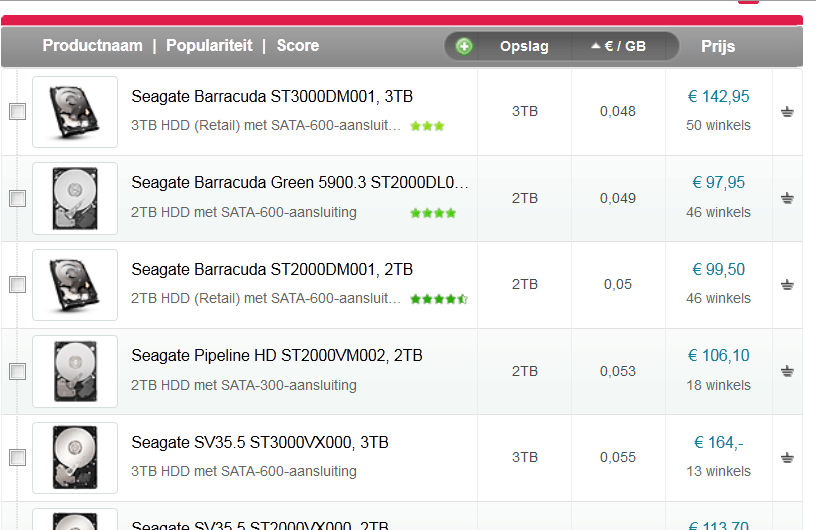
Task: Tick checkbox for Barracuda Green 5900.3
Action: click(x=18, y=198)
